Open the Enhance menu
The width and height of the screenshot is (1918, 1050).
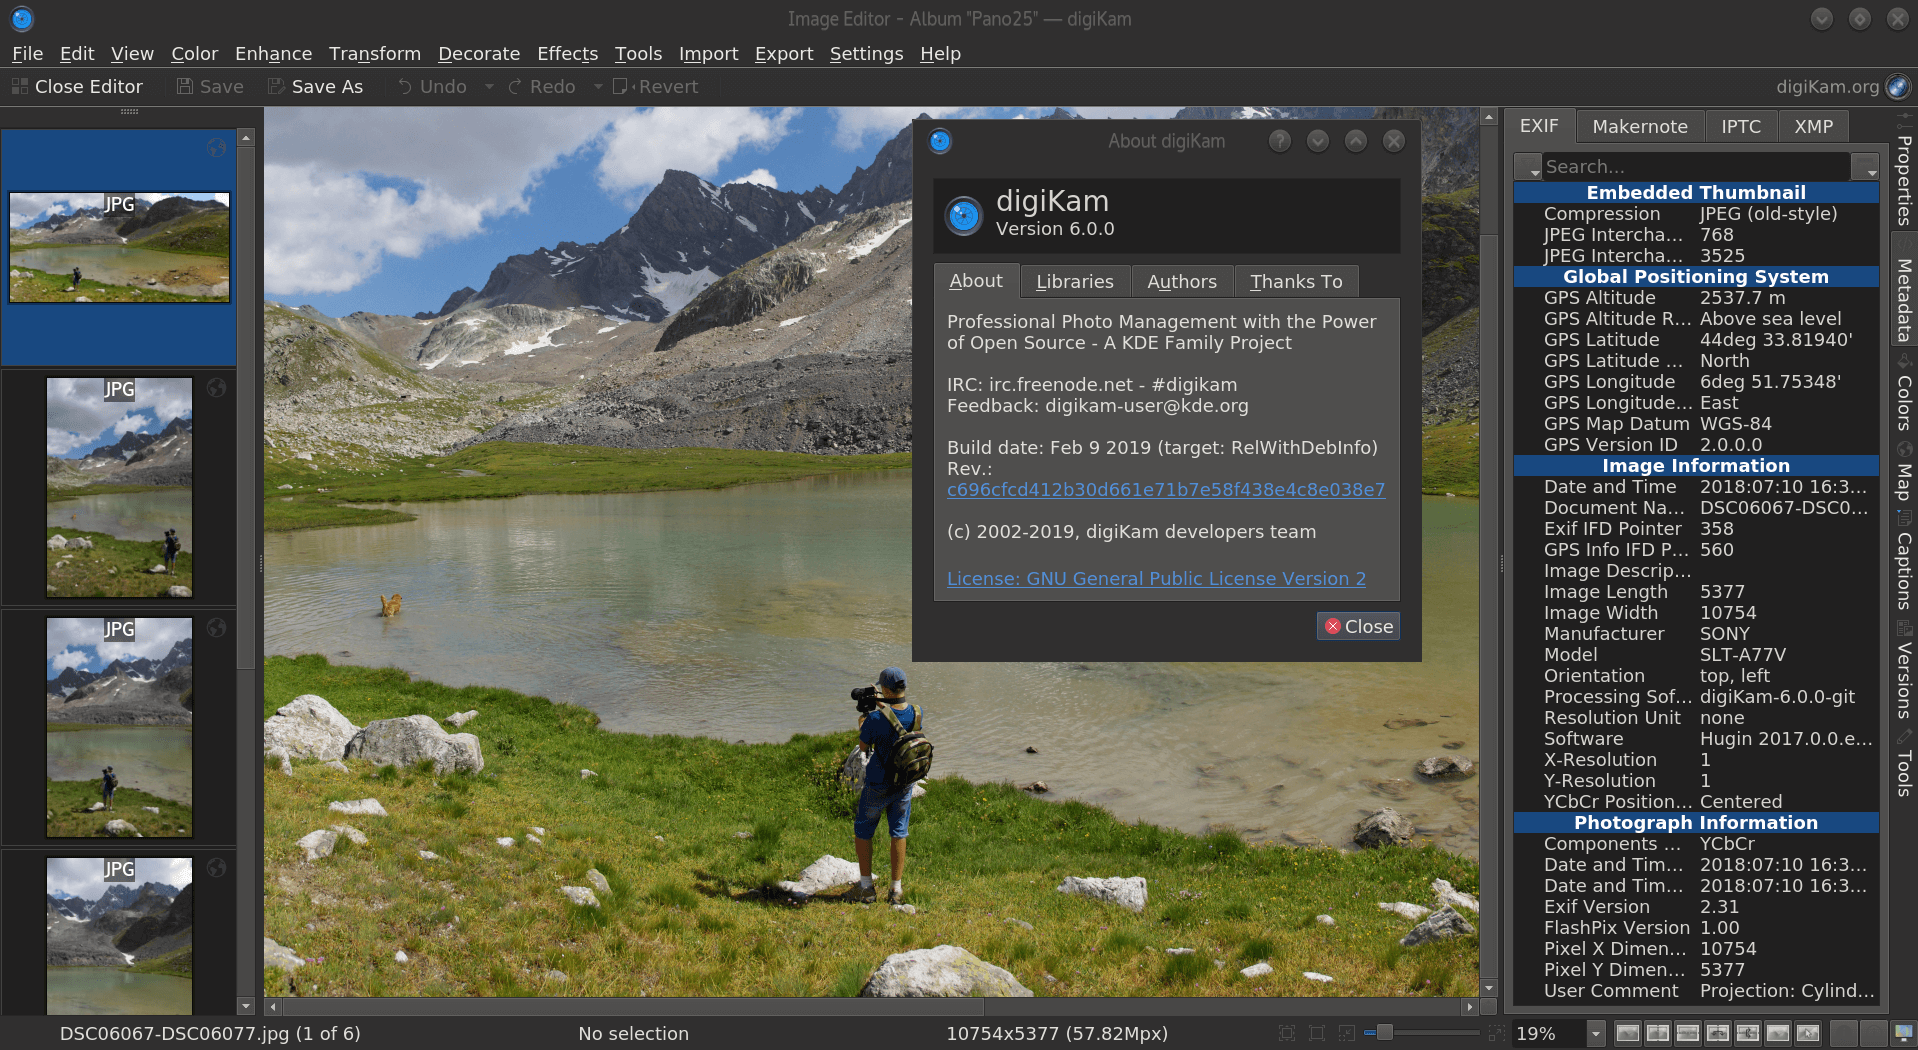(x=273, y=54)
